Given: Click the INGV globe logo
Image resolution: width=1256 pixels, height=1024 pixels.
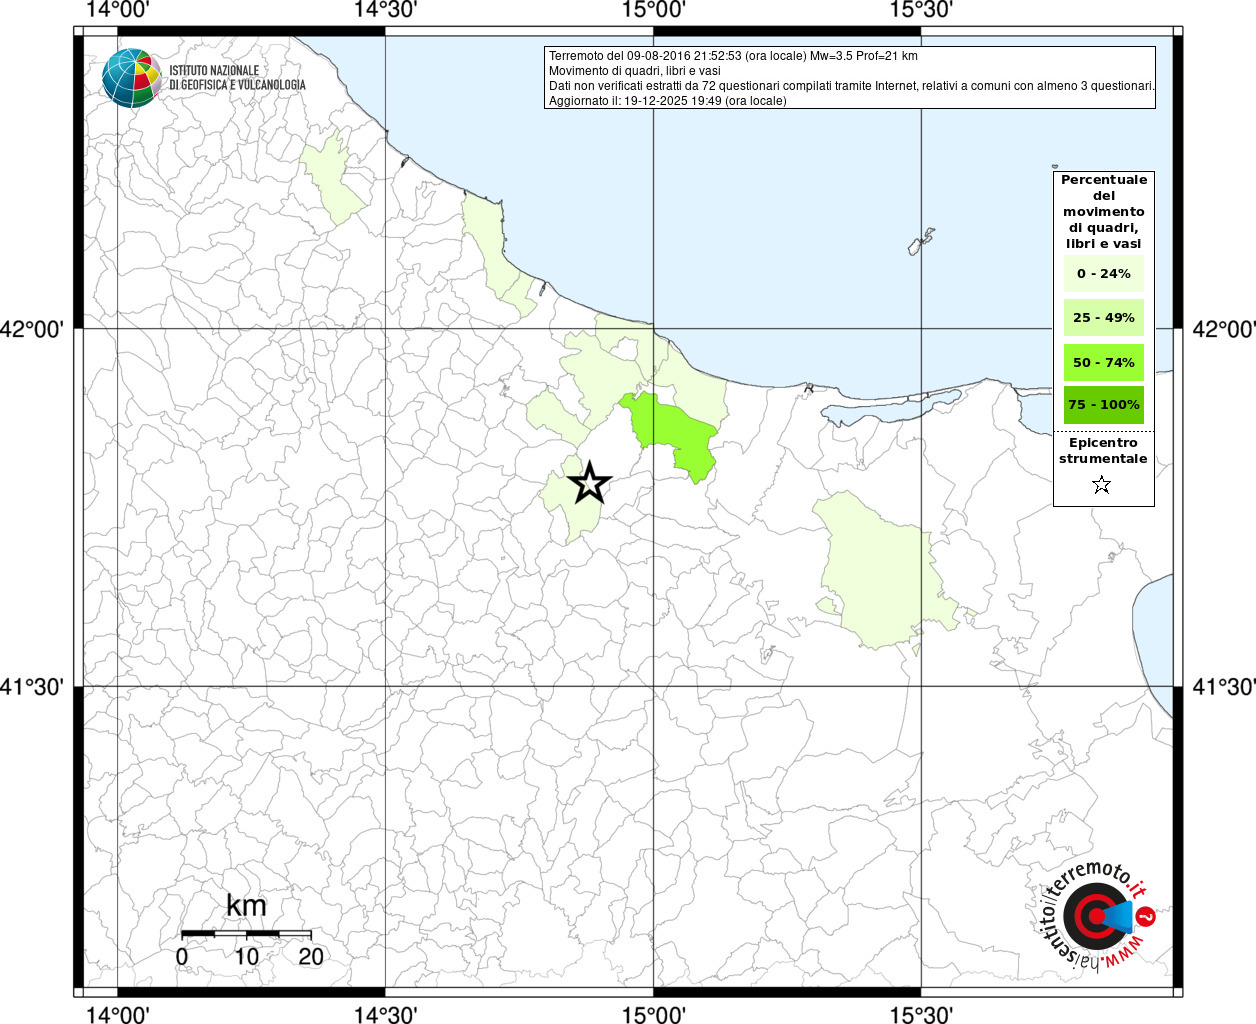Looking at the screenshot, I should tap(132, 77).
